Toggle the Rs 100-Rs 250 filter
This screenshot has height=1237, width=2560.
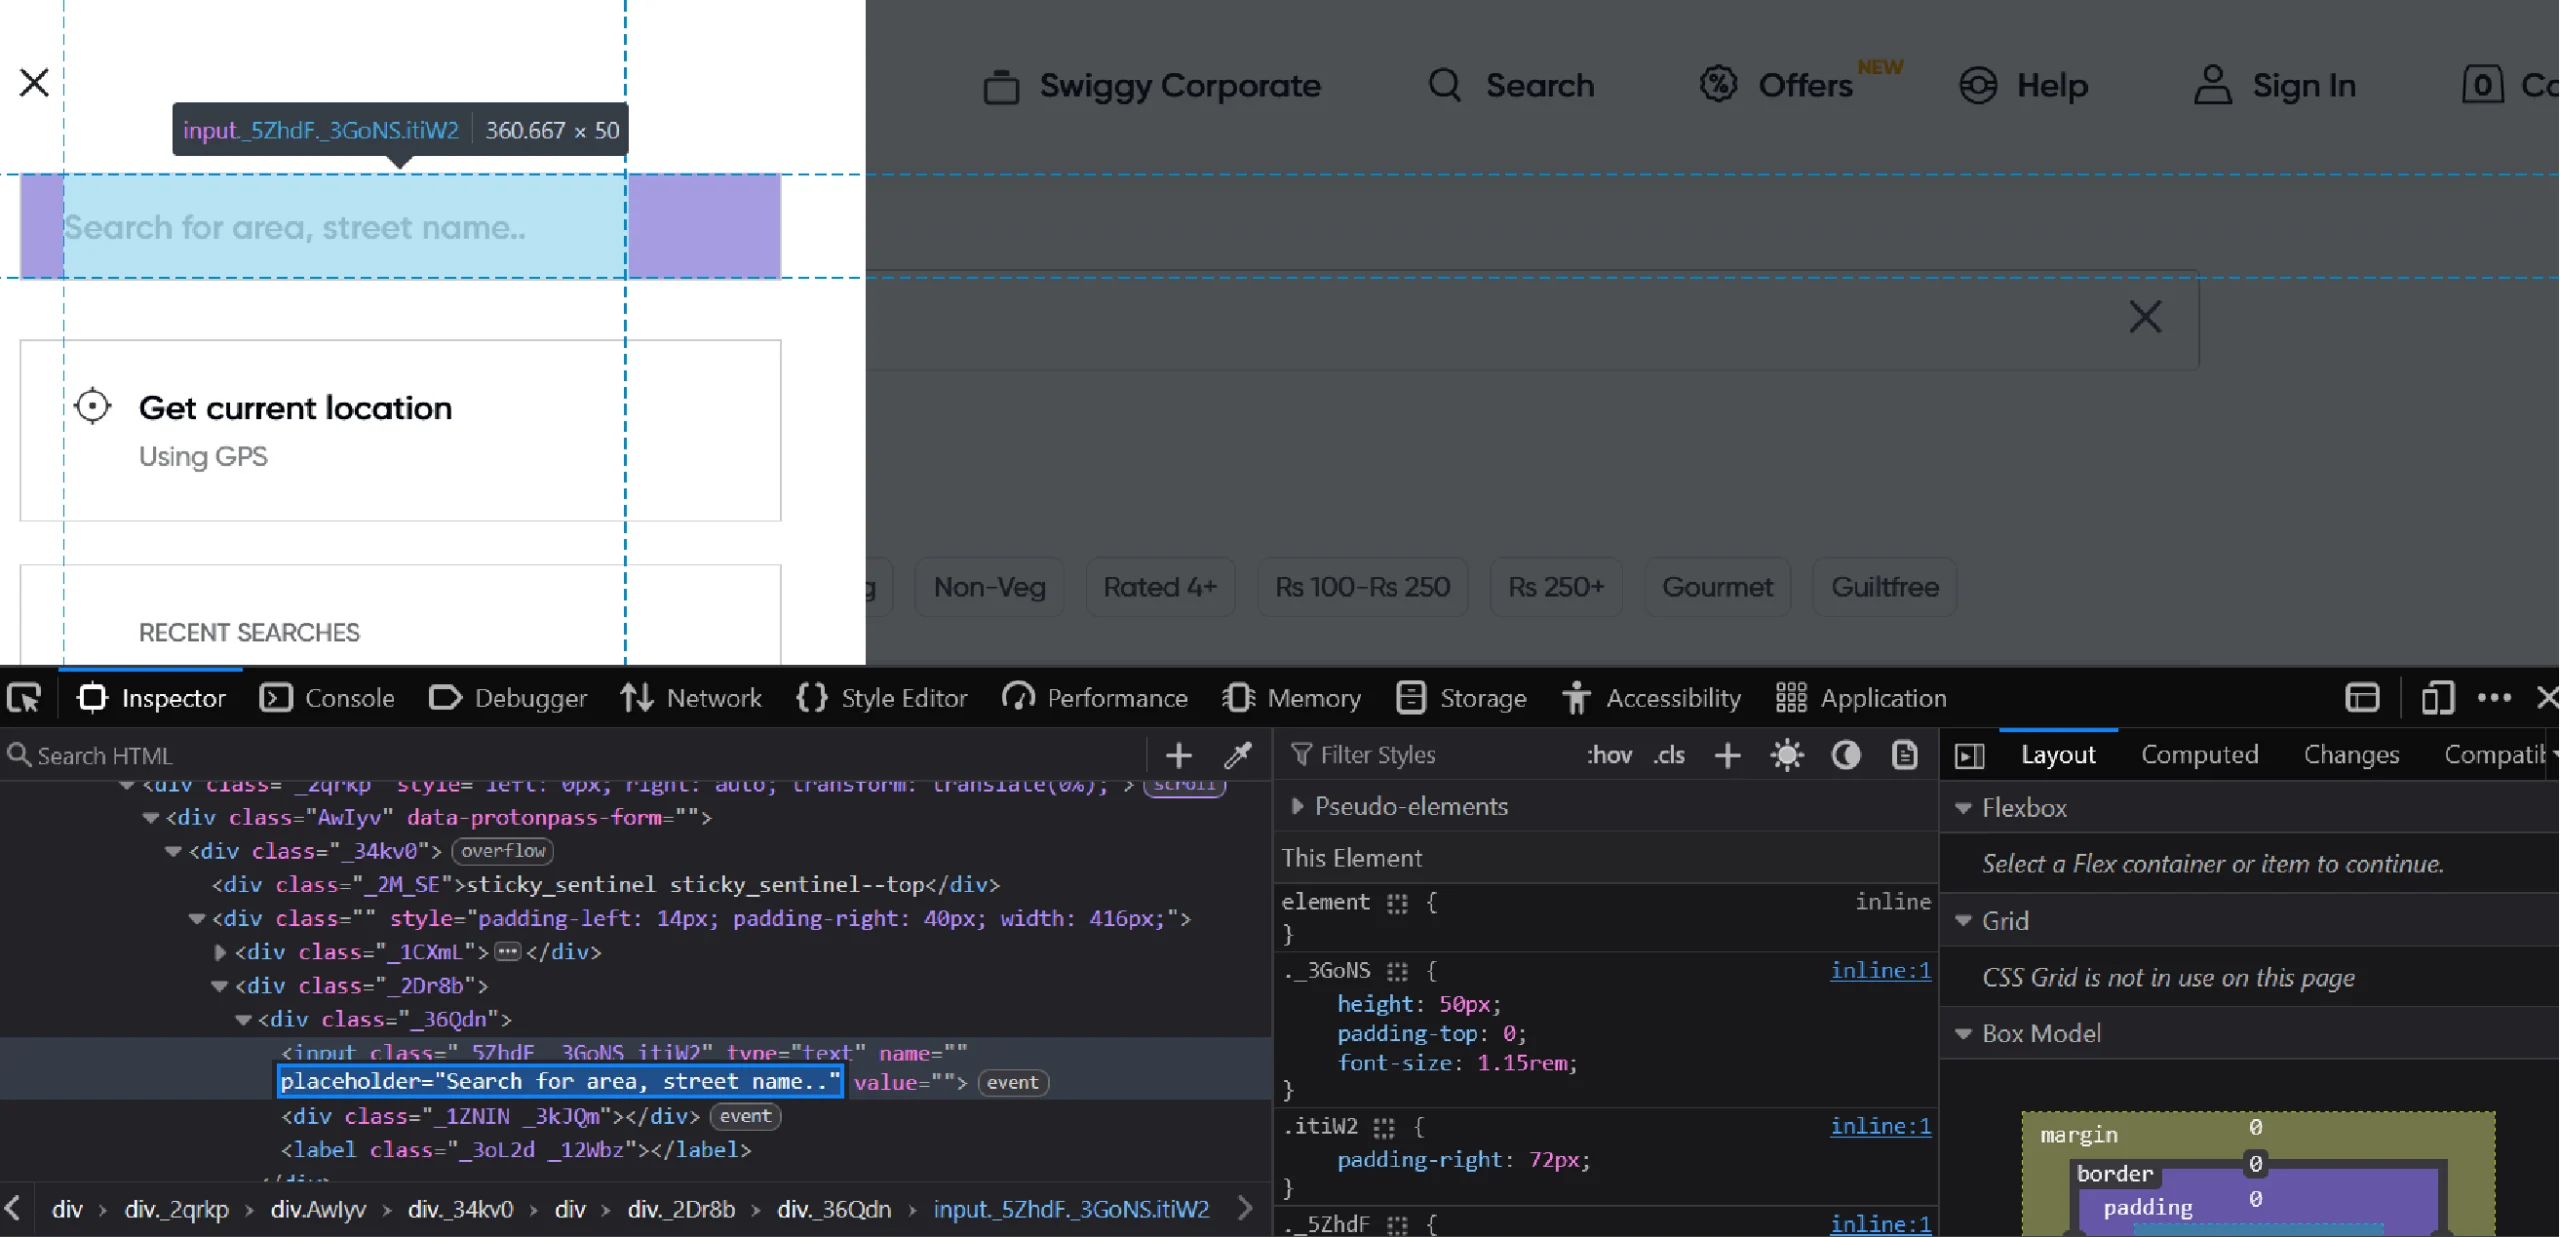1362,587
